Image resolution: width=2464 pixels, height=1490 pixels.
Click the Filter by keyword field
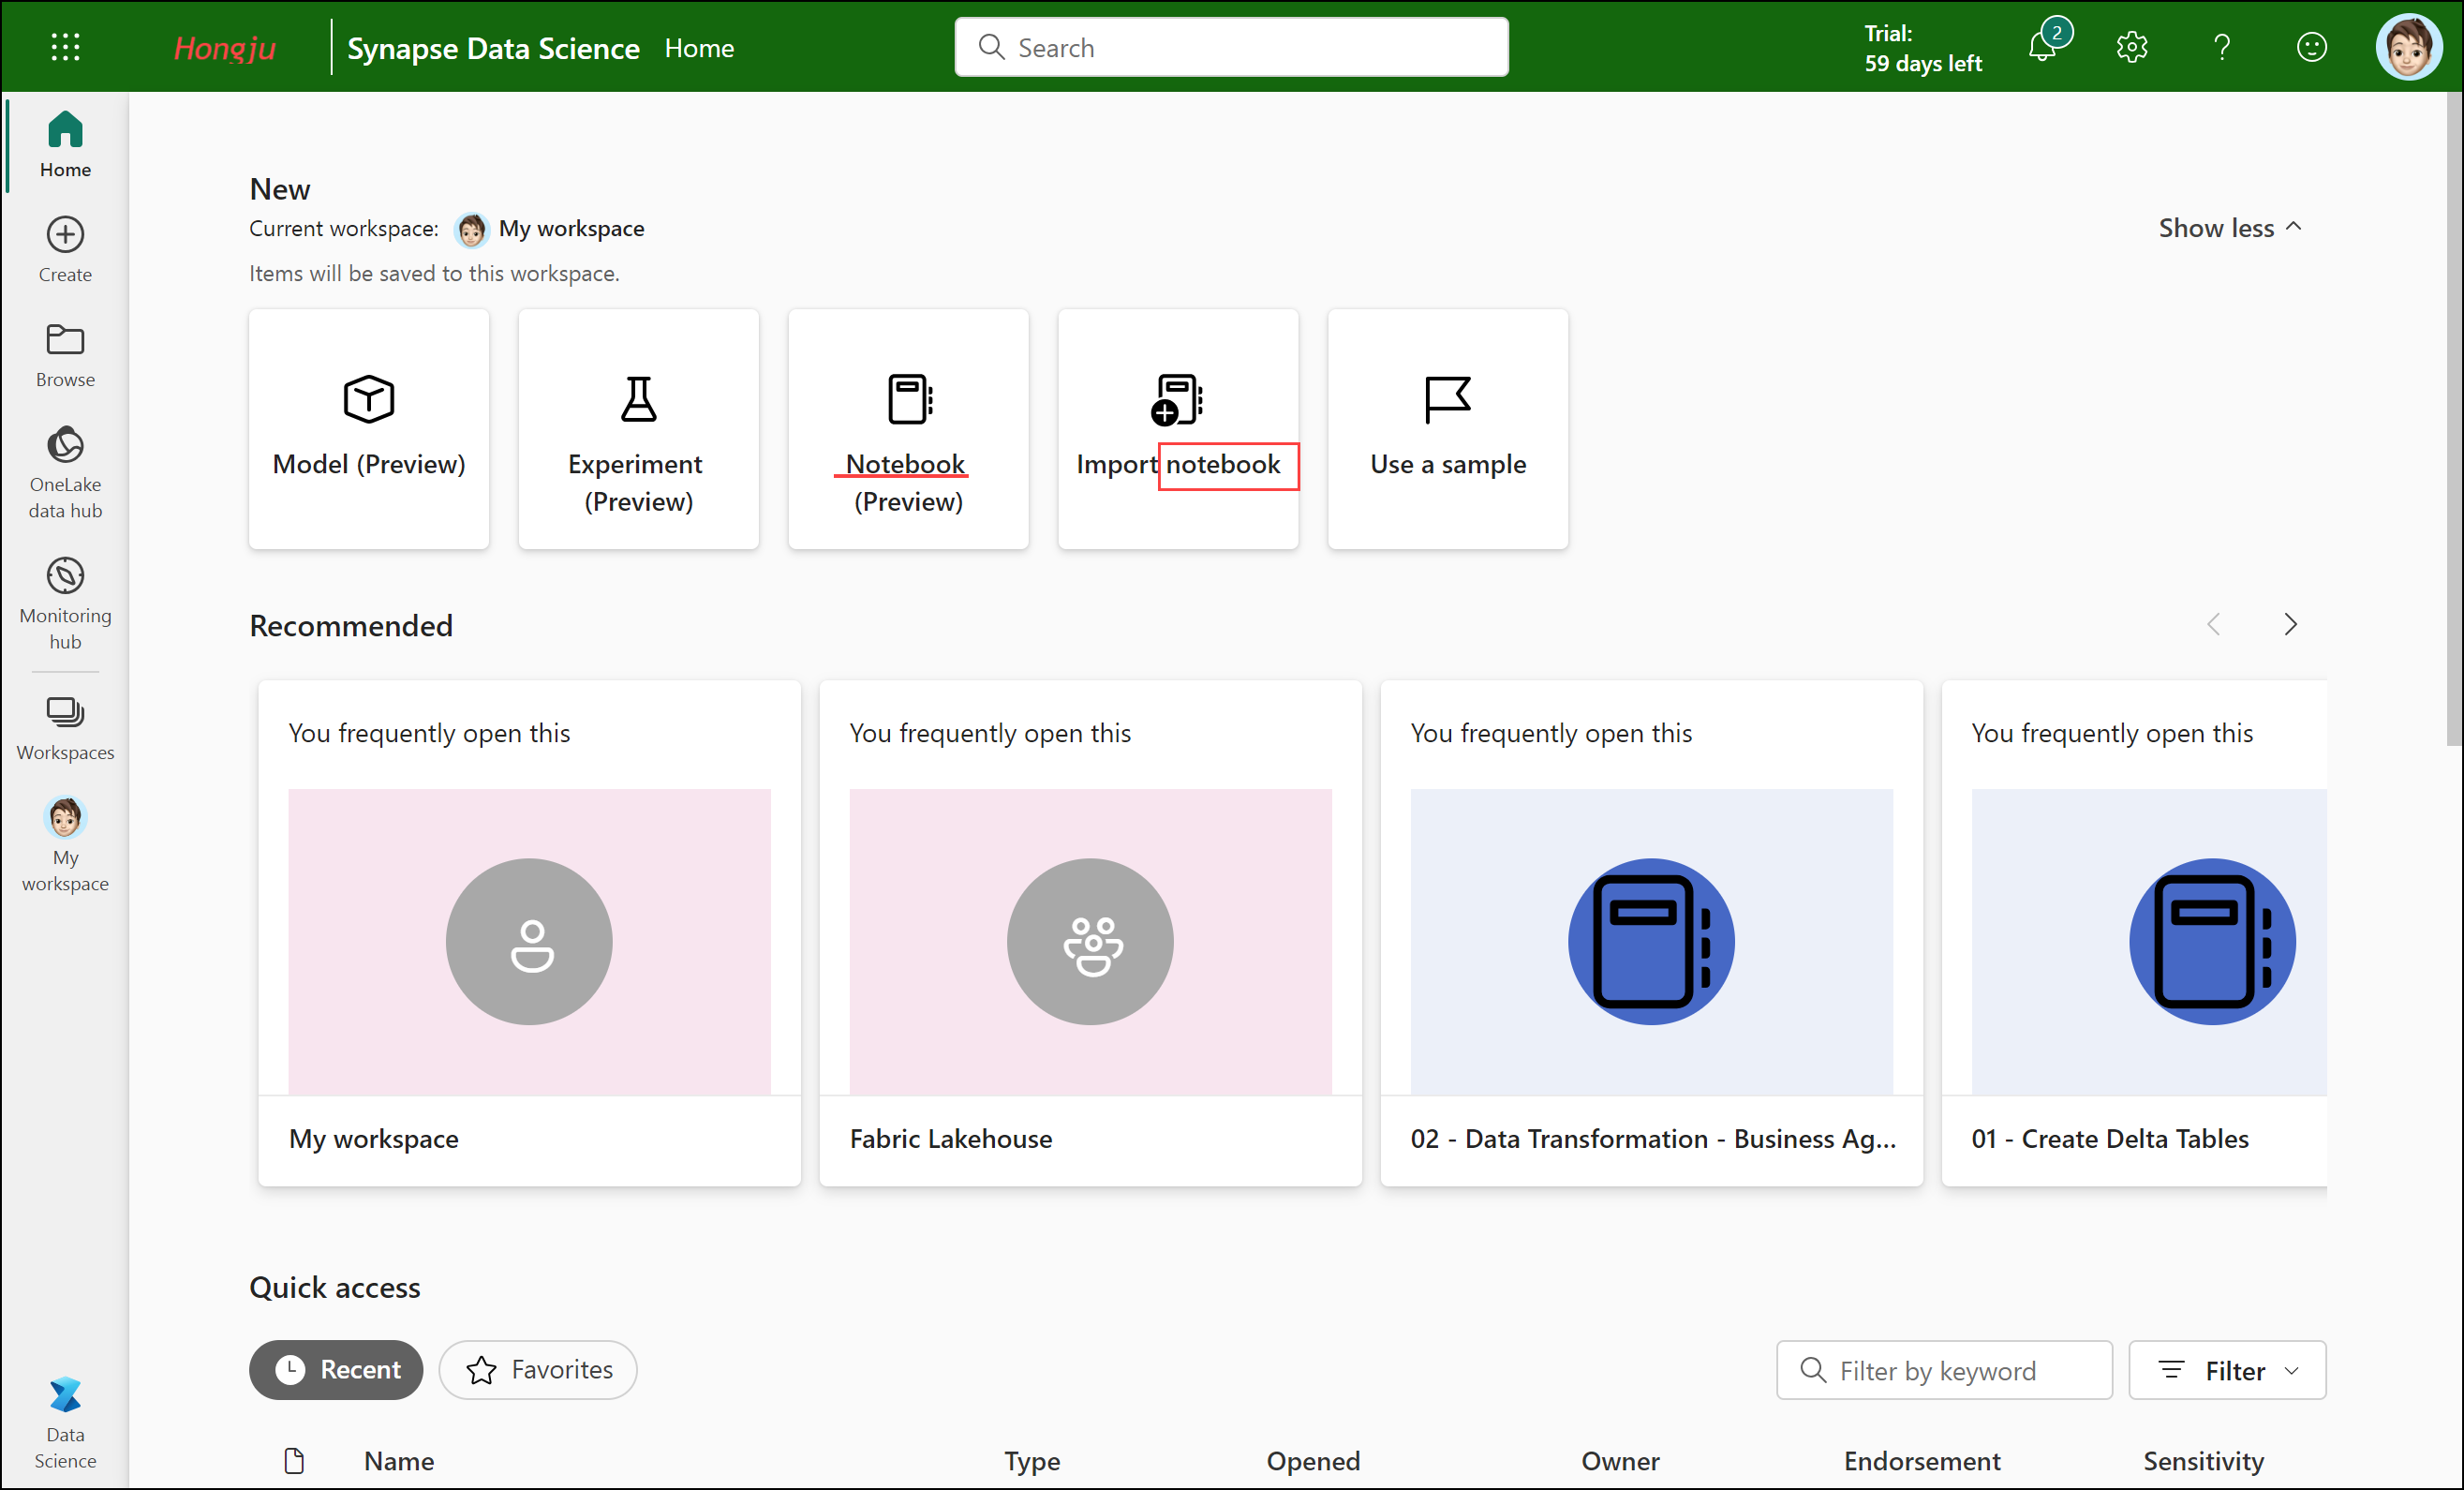(1944, 1370)
